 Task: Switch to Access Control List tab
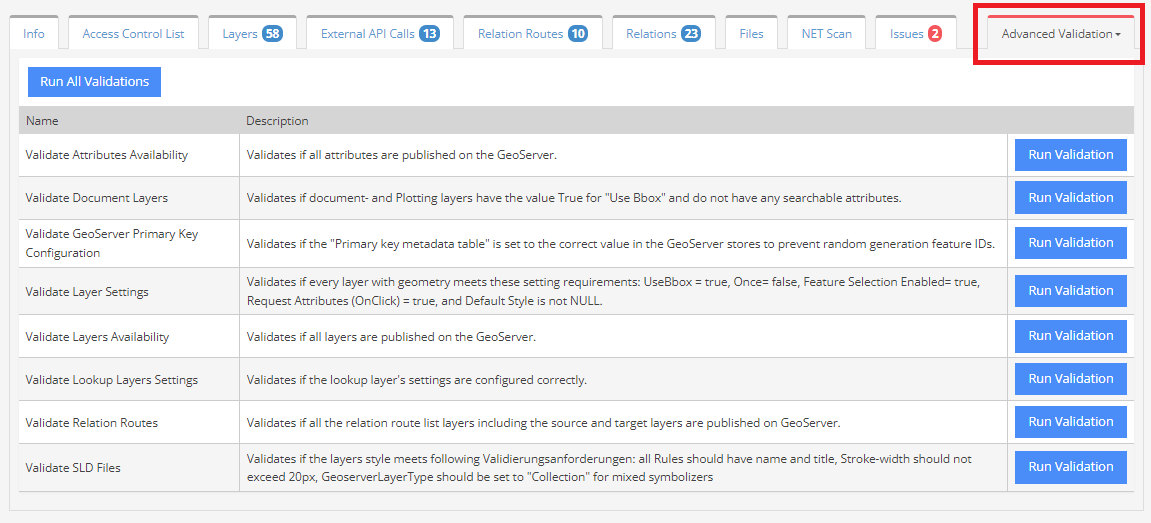[x=133, y=33]
